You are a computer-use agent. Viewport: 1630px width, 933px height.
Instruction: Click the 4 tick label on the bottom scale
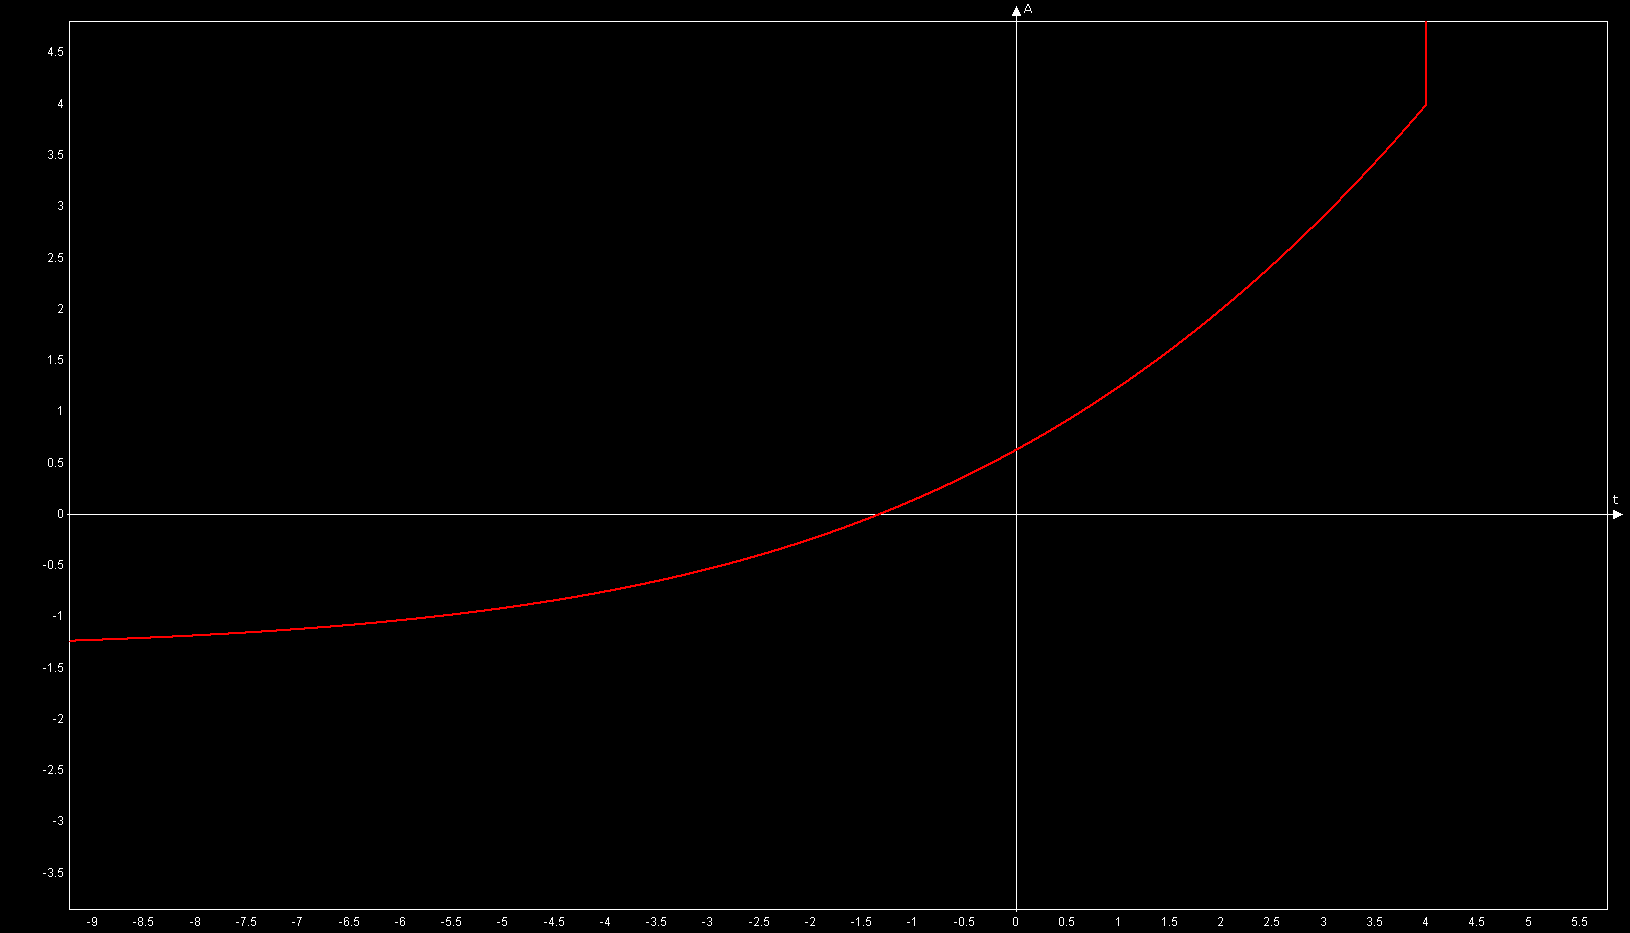coord(1425,922)
